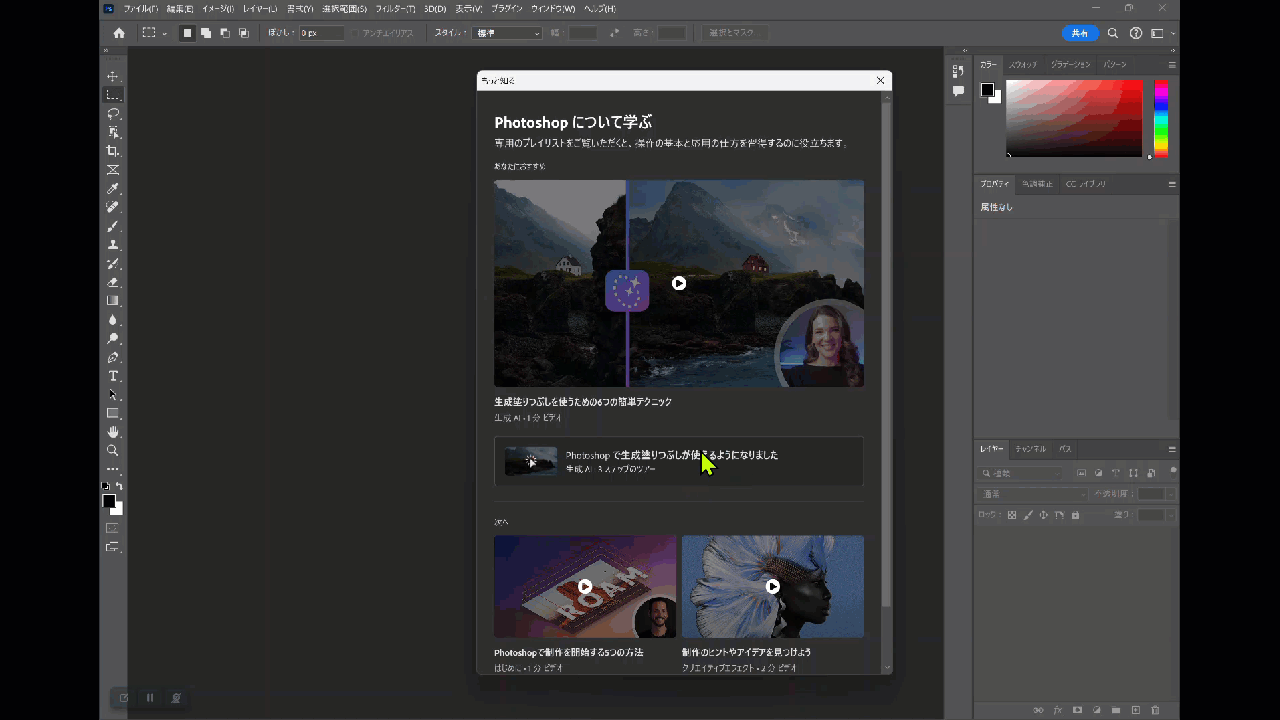Select Intersect with selection mode
Screen dimensions: 1280x720
click(244, 33)
